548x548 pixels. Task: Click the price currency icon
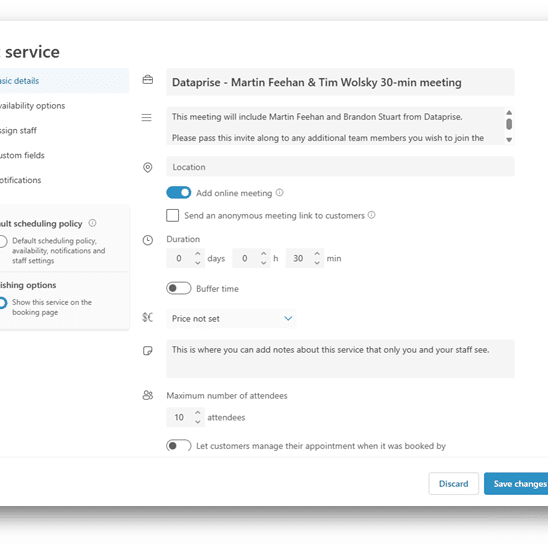(x=147, y=317)
